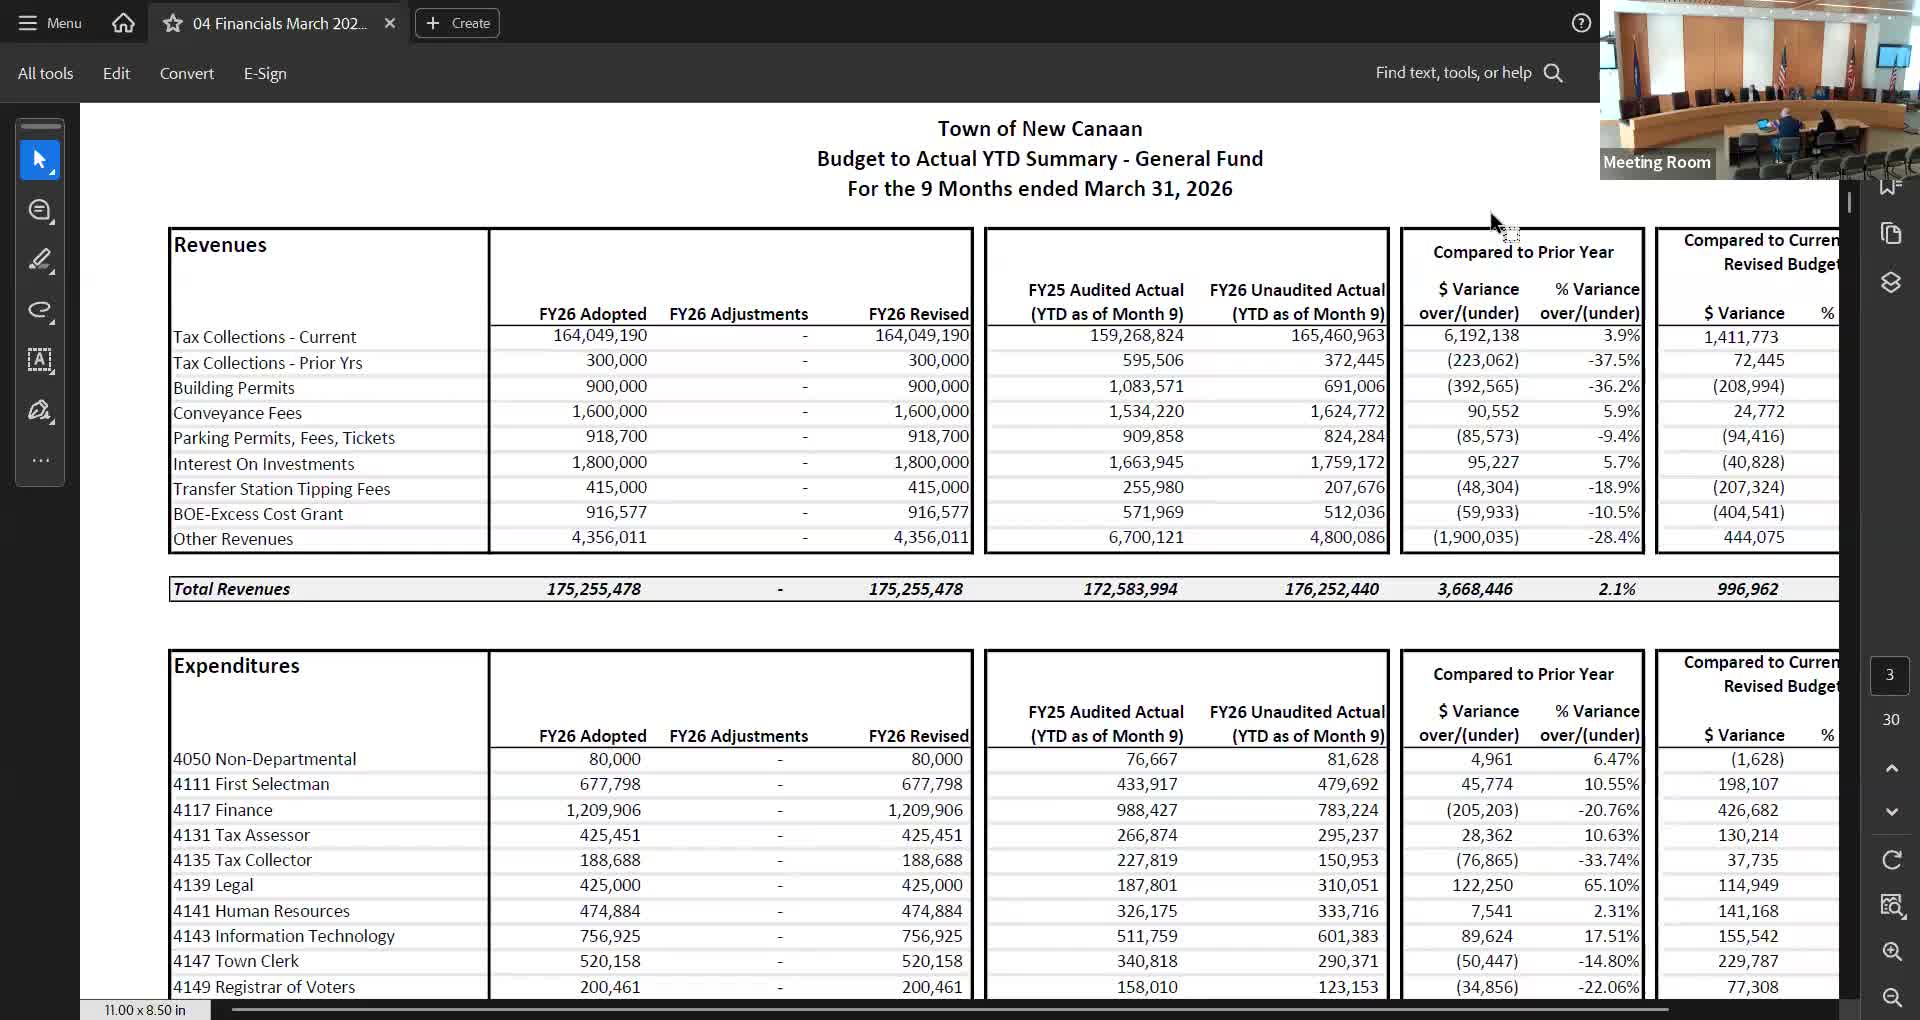
Task: Open the page display fit icon
Action: pyautogui.click(x=1891, y=906)
